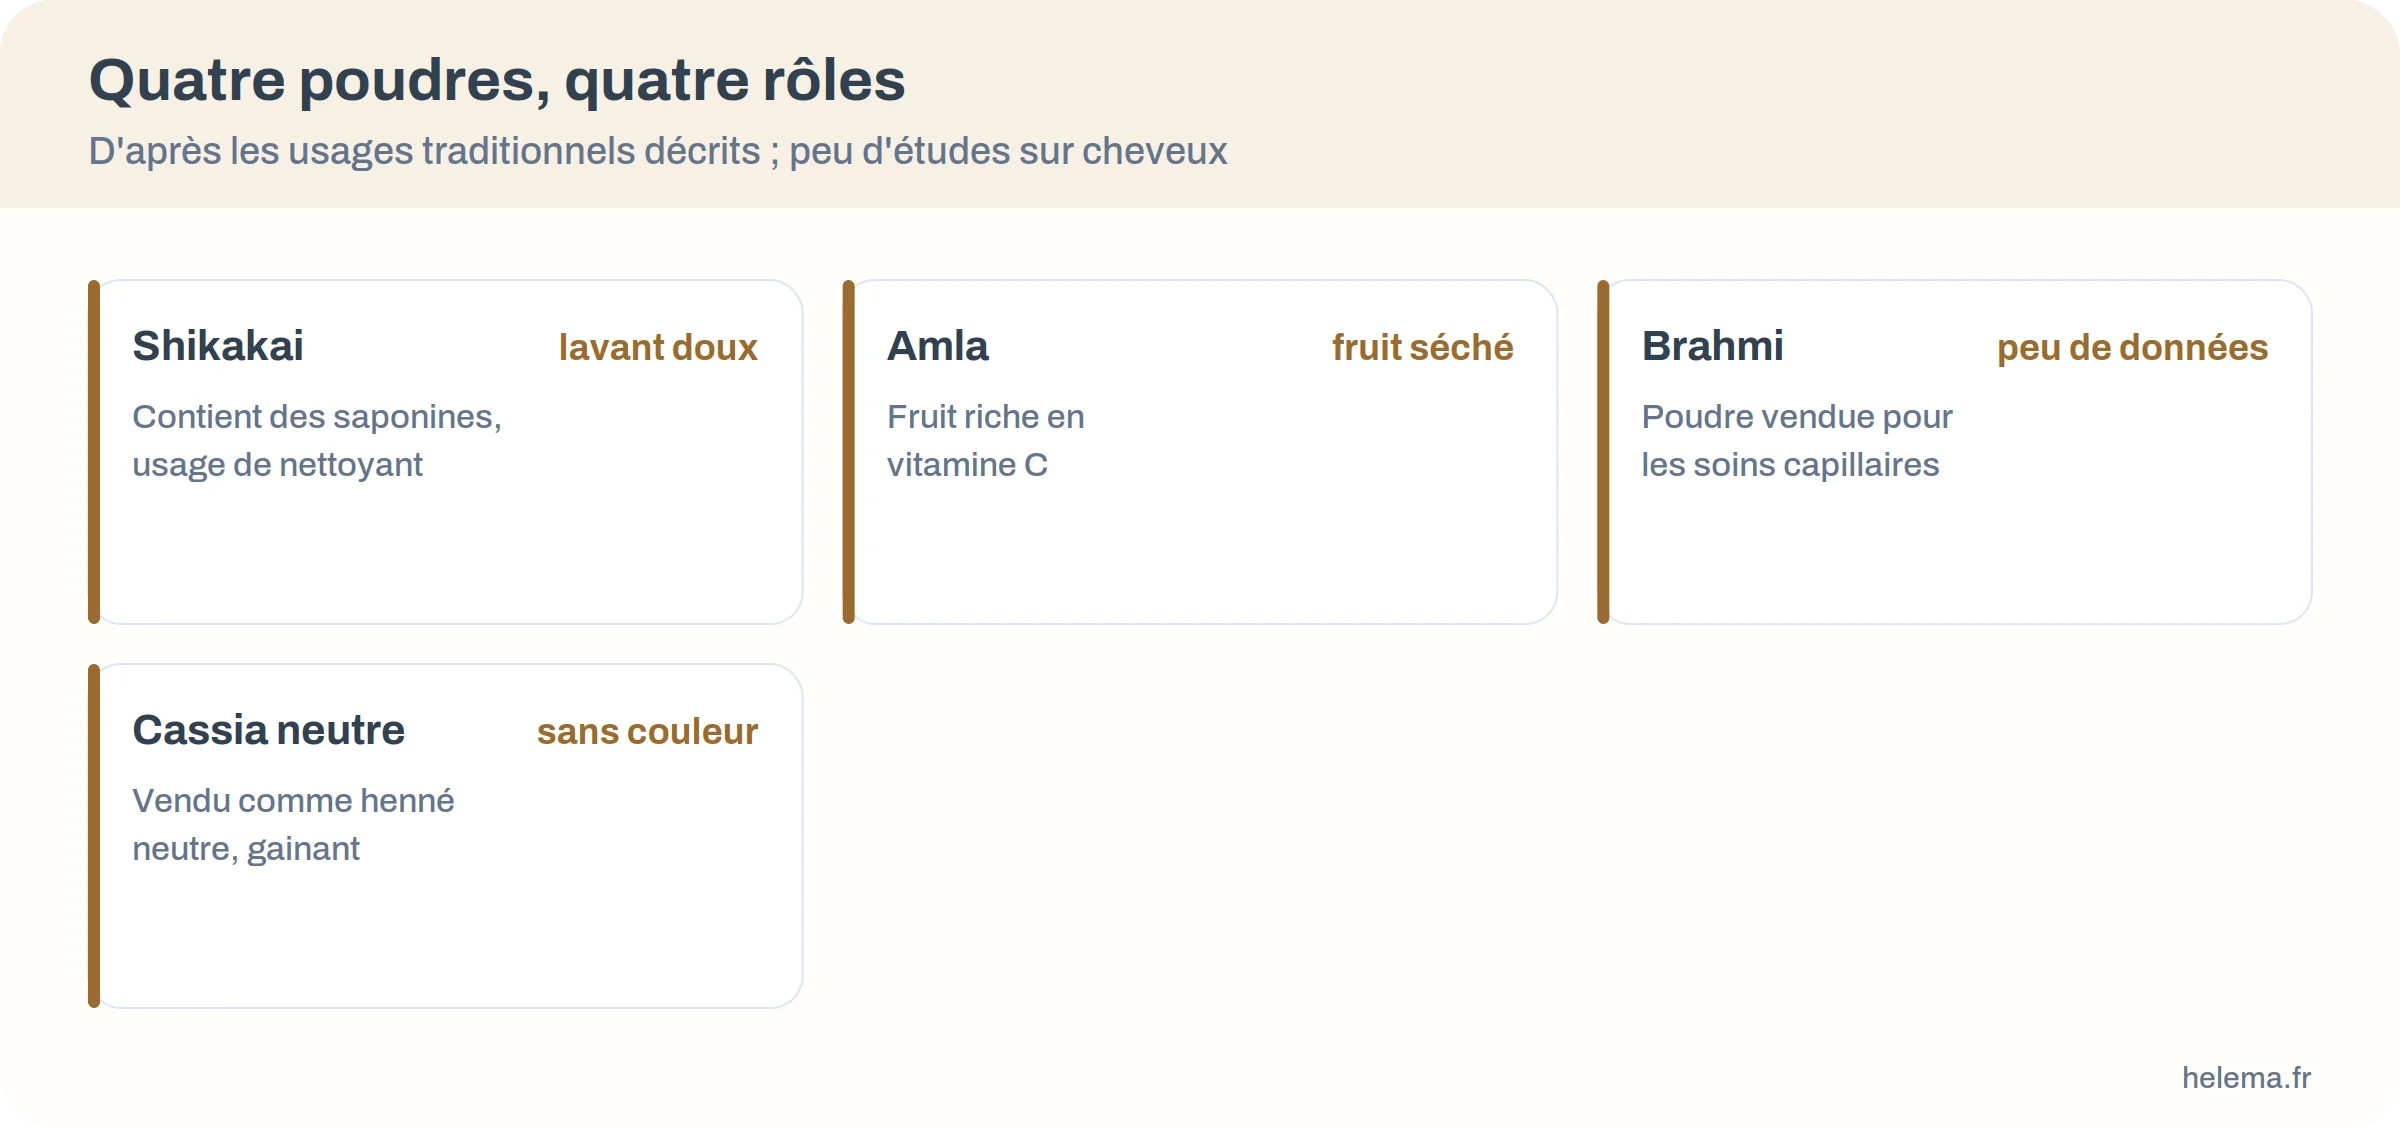
Task: Click the title 'Quatre poudres, quatre rôles'
Action: [x=497, y=80]
